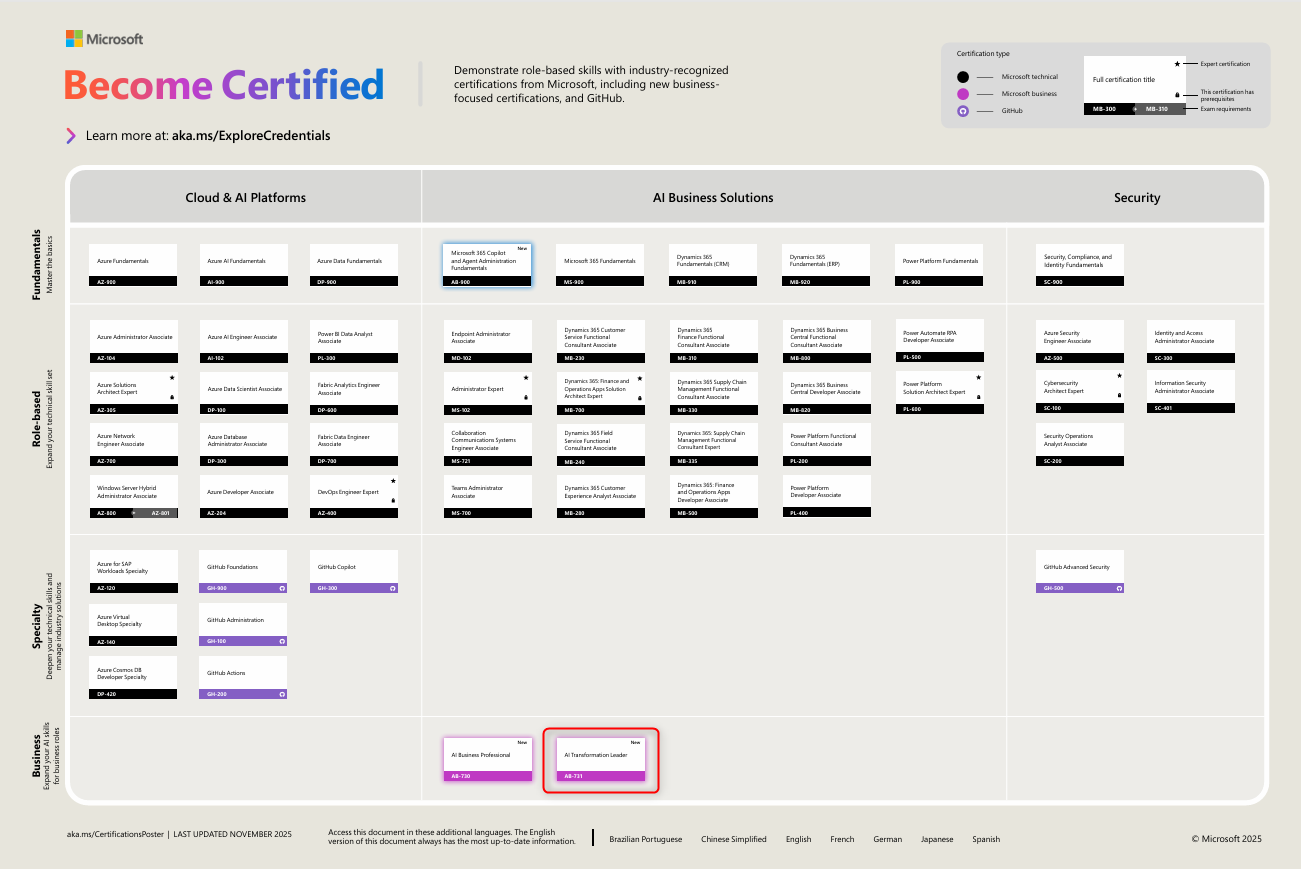Screen dimensions: 1301x869
Task: Click the lock on Power Platform Solution Architect Expert
Action: [978, 397]
